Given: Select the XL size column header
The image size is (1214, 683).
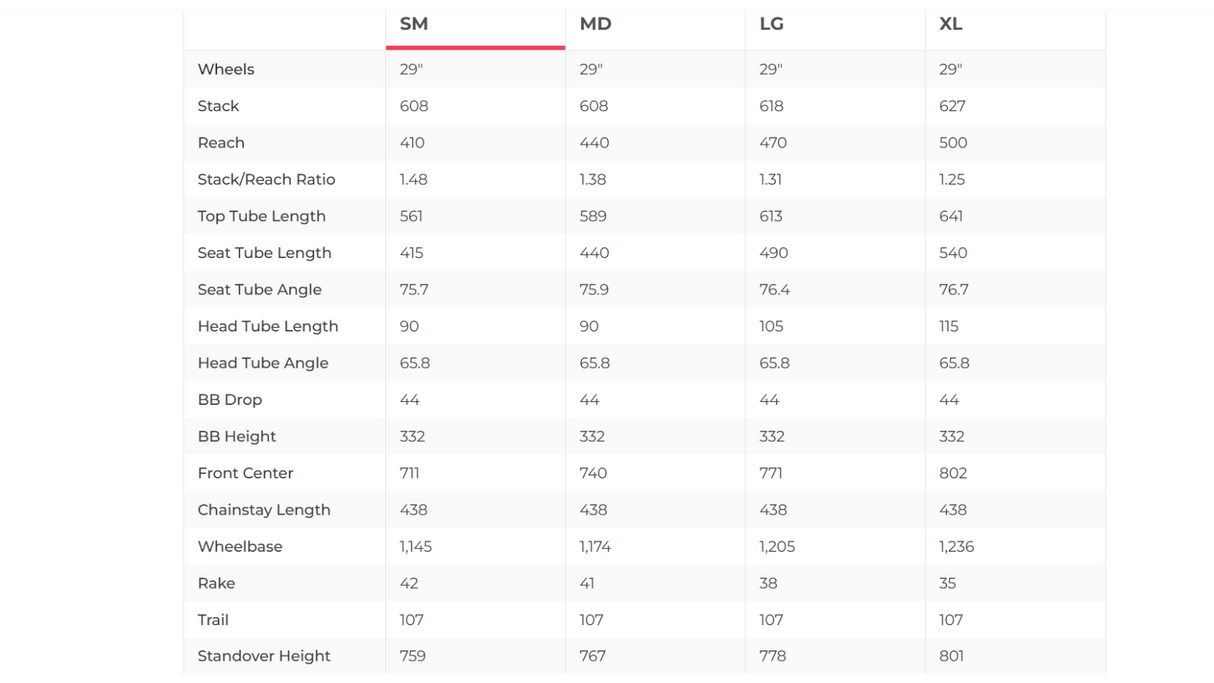Looking at the screenshot, I should click(950, 24).
